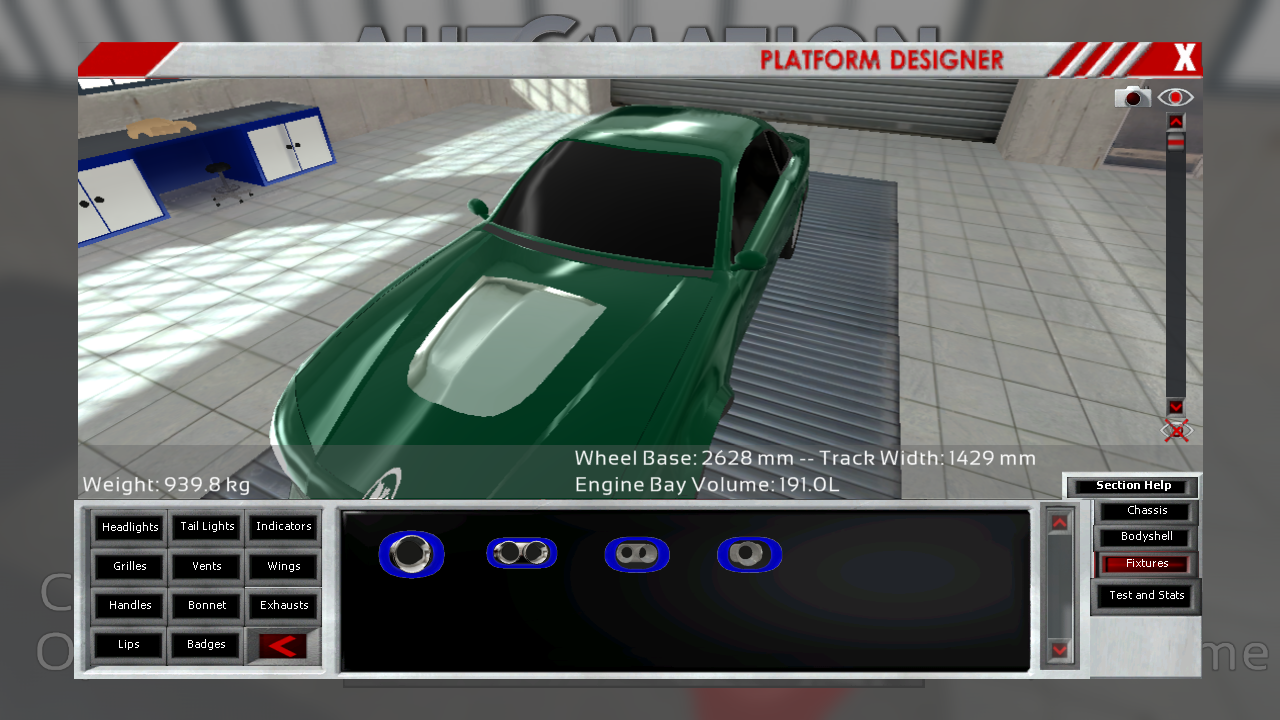Toggle the eye visibility icon
This screenshot has width=1280, height=720.
pyautogui.click(x=1176, y=97)
